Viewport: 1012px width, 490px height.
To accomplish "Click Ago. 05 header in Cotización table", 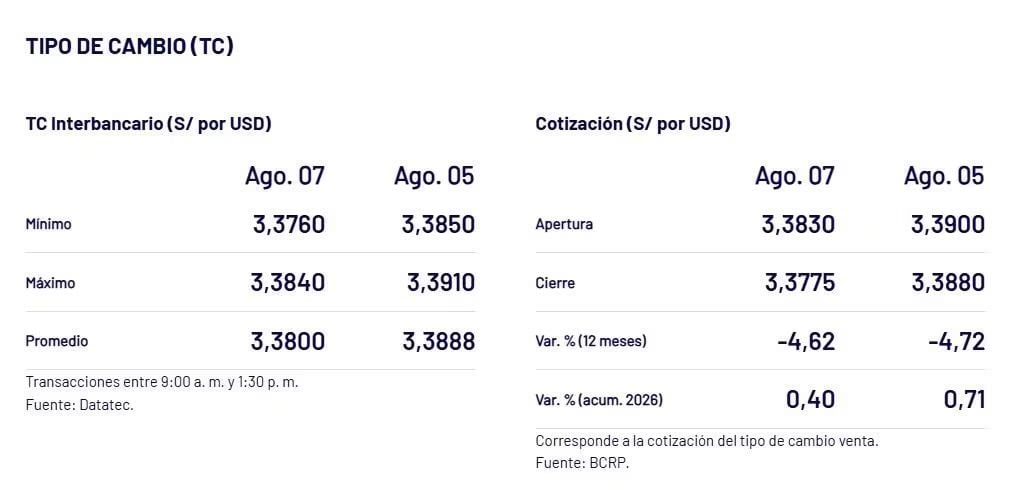I will click(944, 176).
